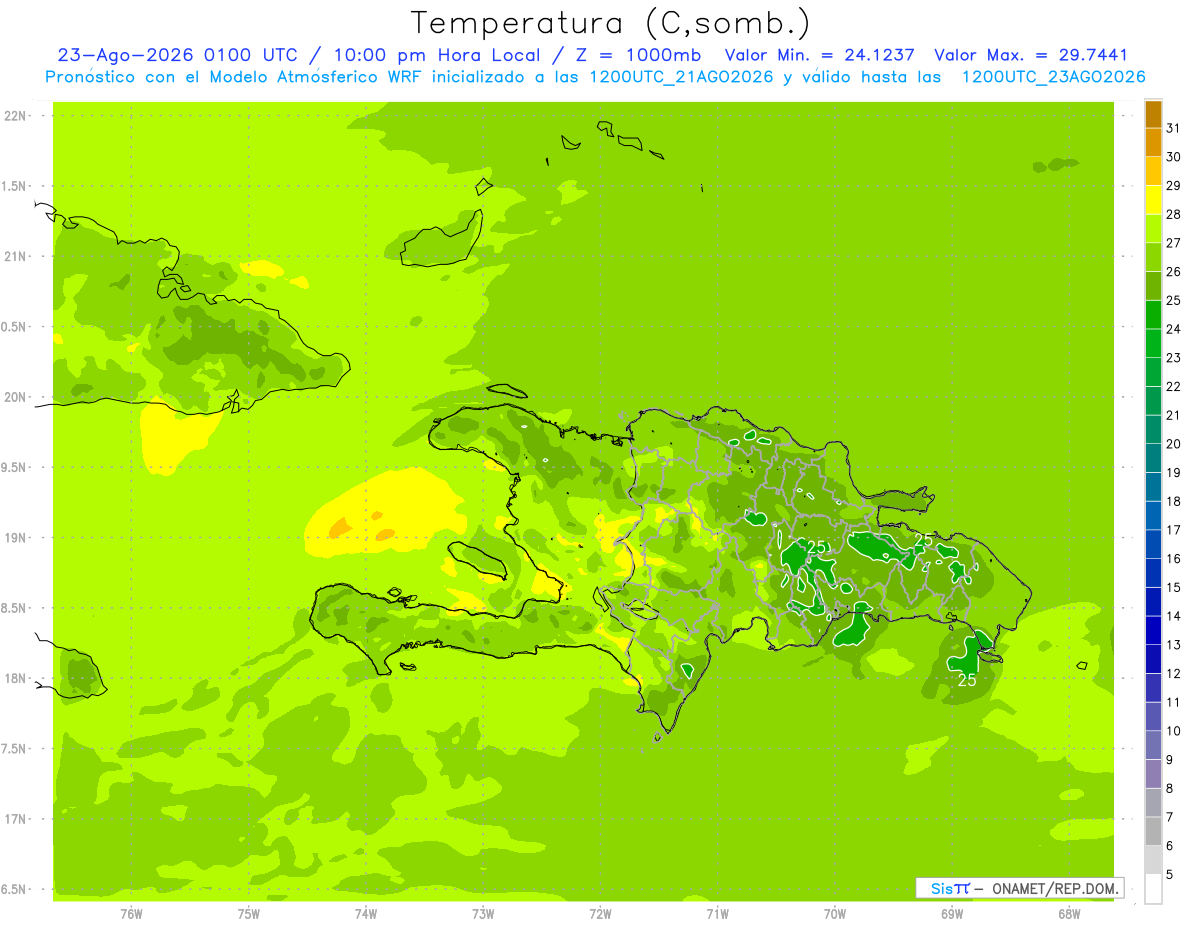The image size is (1200, 927).
Task: Click the '72W' longitude axis label
Action: point(600,914)
